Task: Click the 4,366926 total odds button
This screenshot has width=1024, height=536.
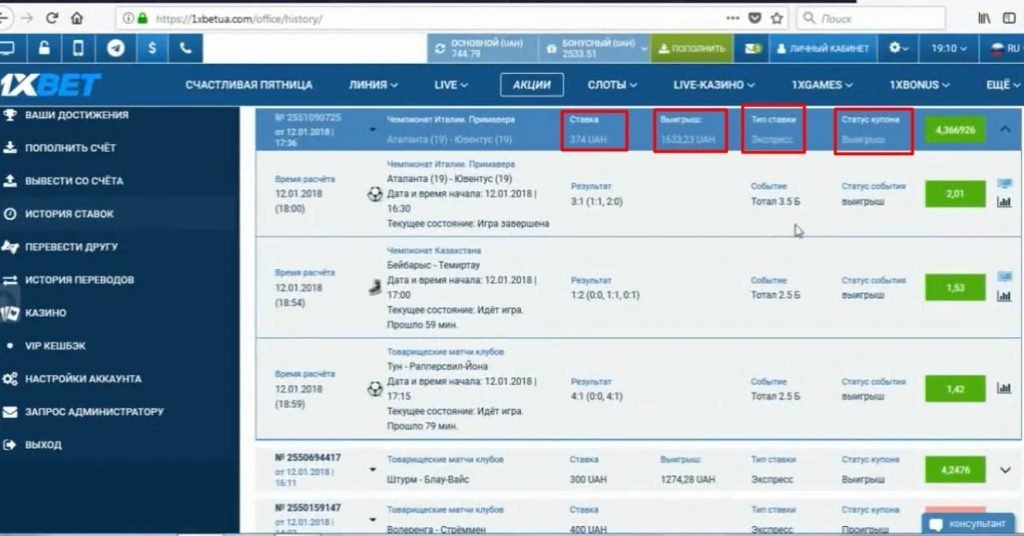Action: 955,130
